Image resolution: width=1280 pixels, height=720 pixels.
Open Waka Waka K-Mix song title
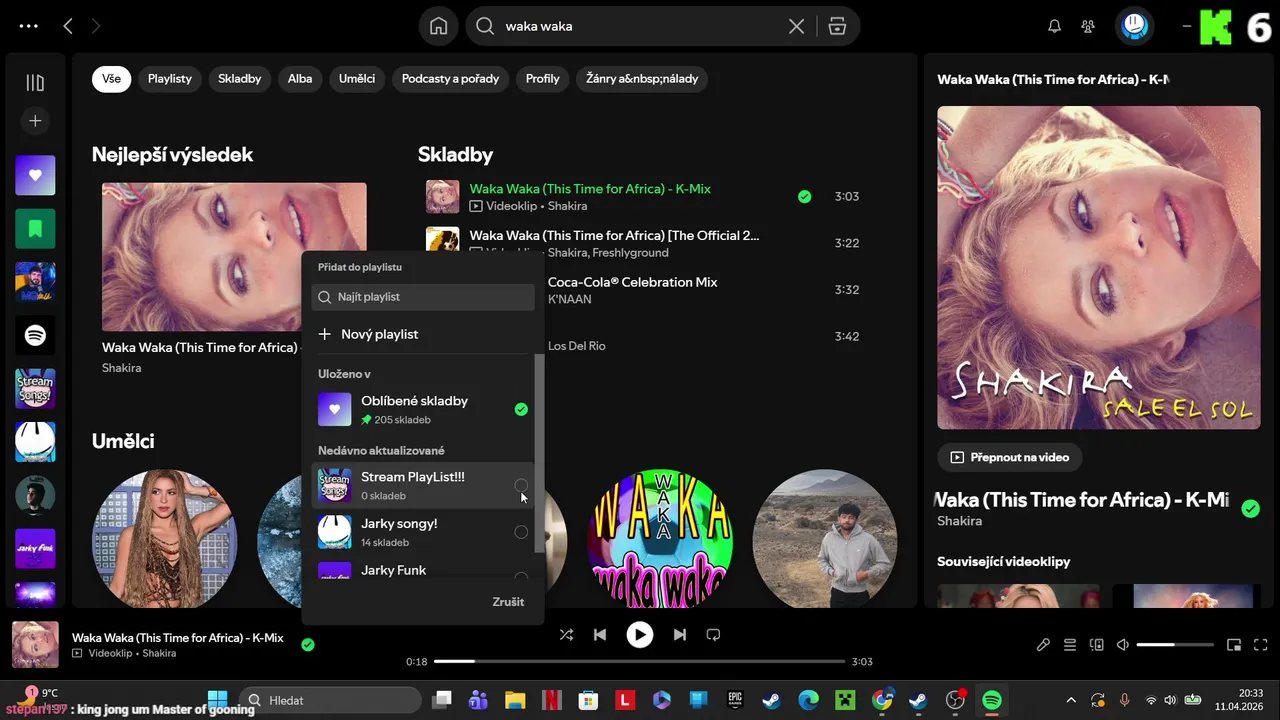point(590,188)
